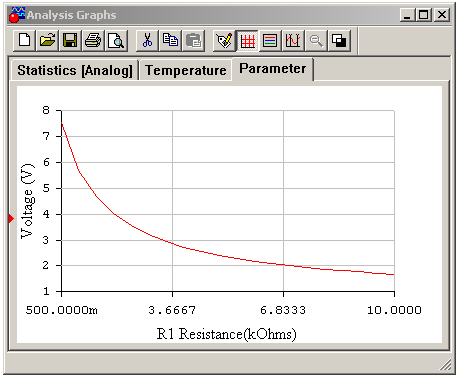Screen dimensions: 458x377
Task: Click the R1 Resistance(kOhms) axis label
Action: tap(227, 334)
